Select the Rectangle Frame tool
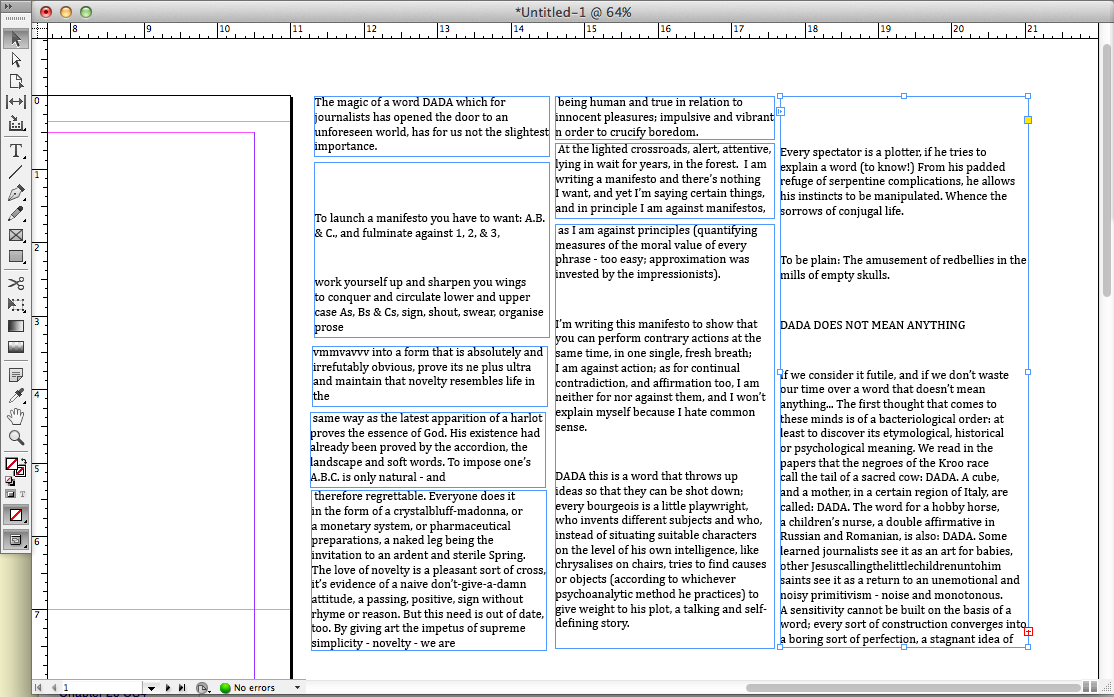1114x697 pixels. click(x=16, y=235)
